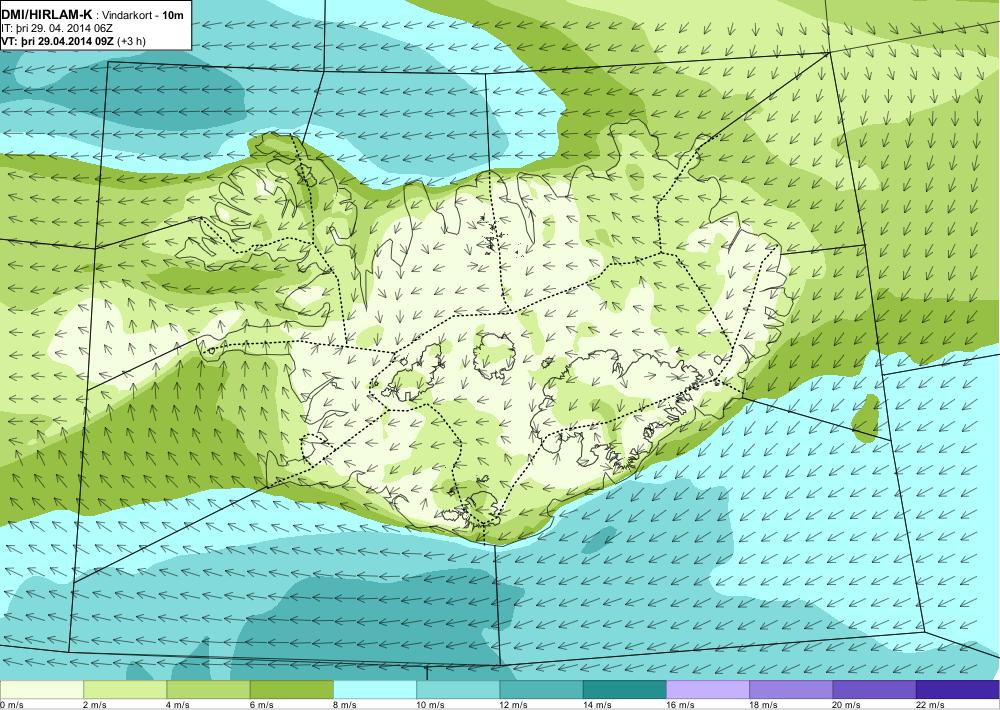
Task: Select the "20 m/s" legend label
Action: click(847, 705)
